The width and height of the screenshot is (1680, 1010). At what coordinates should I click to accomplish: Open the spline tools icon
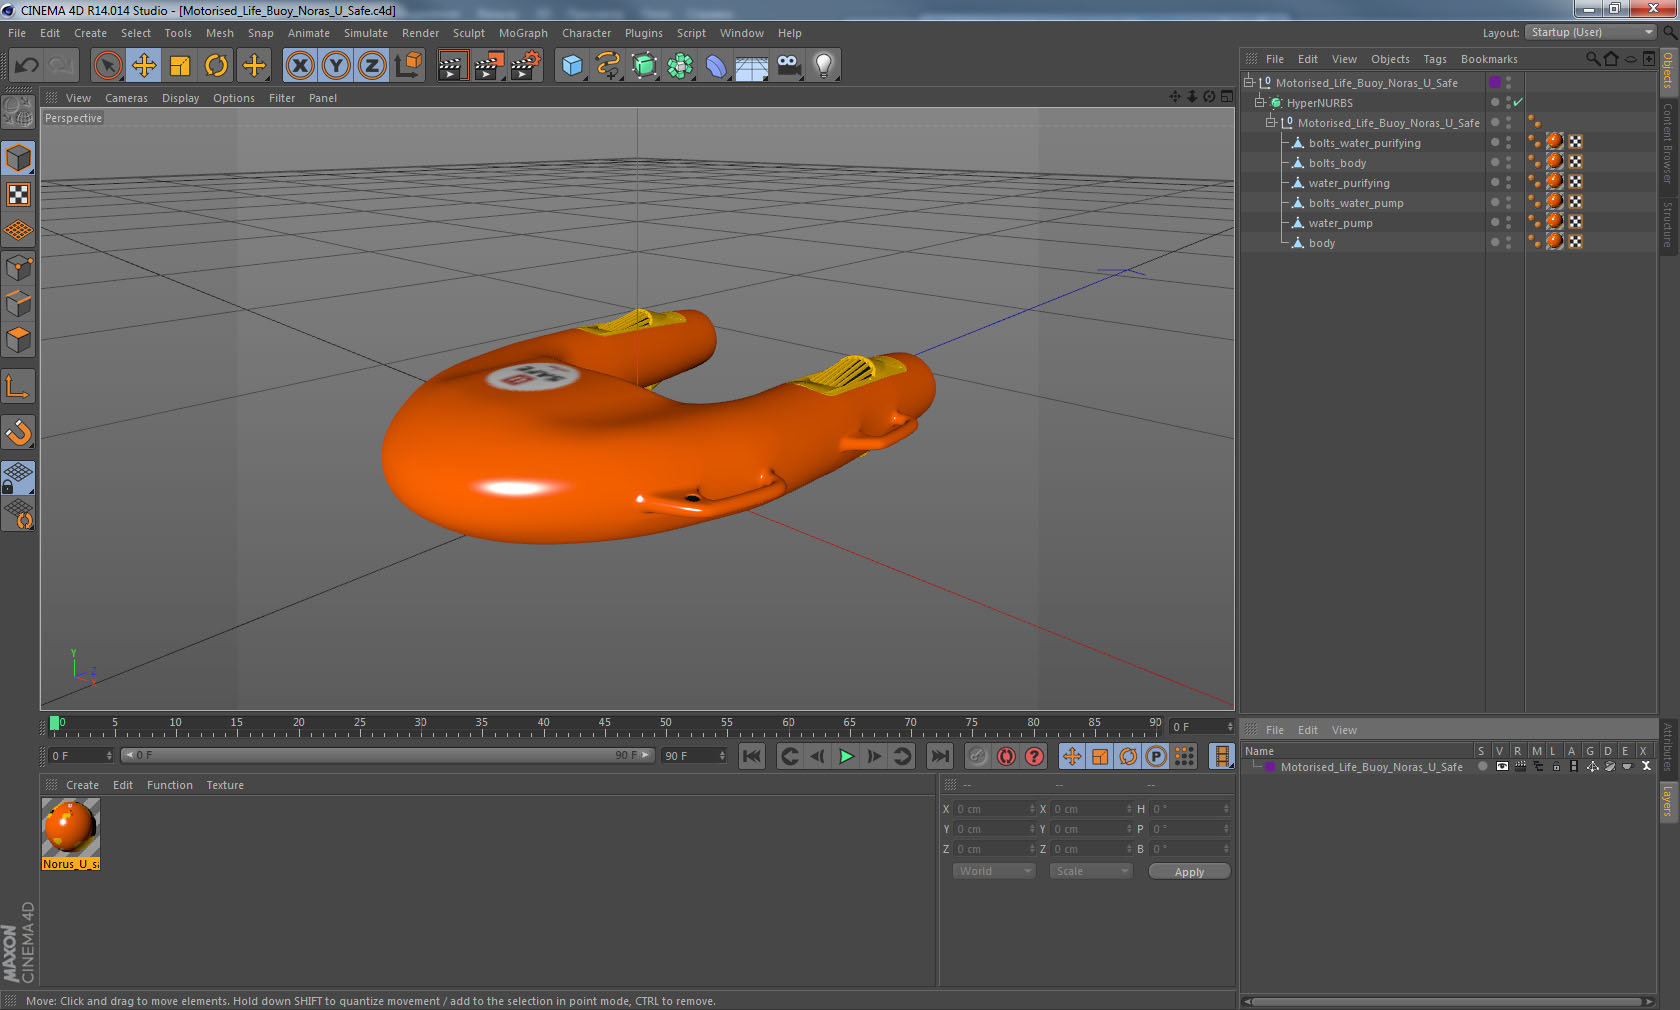[x=608, y=66]
